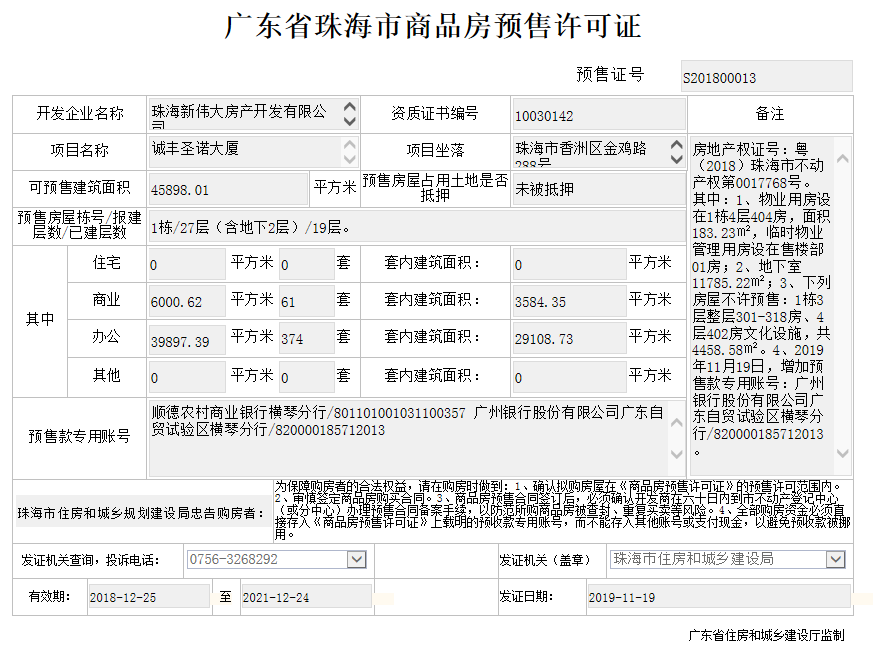The height and width of the screenshot is (652, 877).
Task: Click the up arrow in developer name field
Action: (348, 106)
